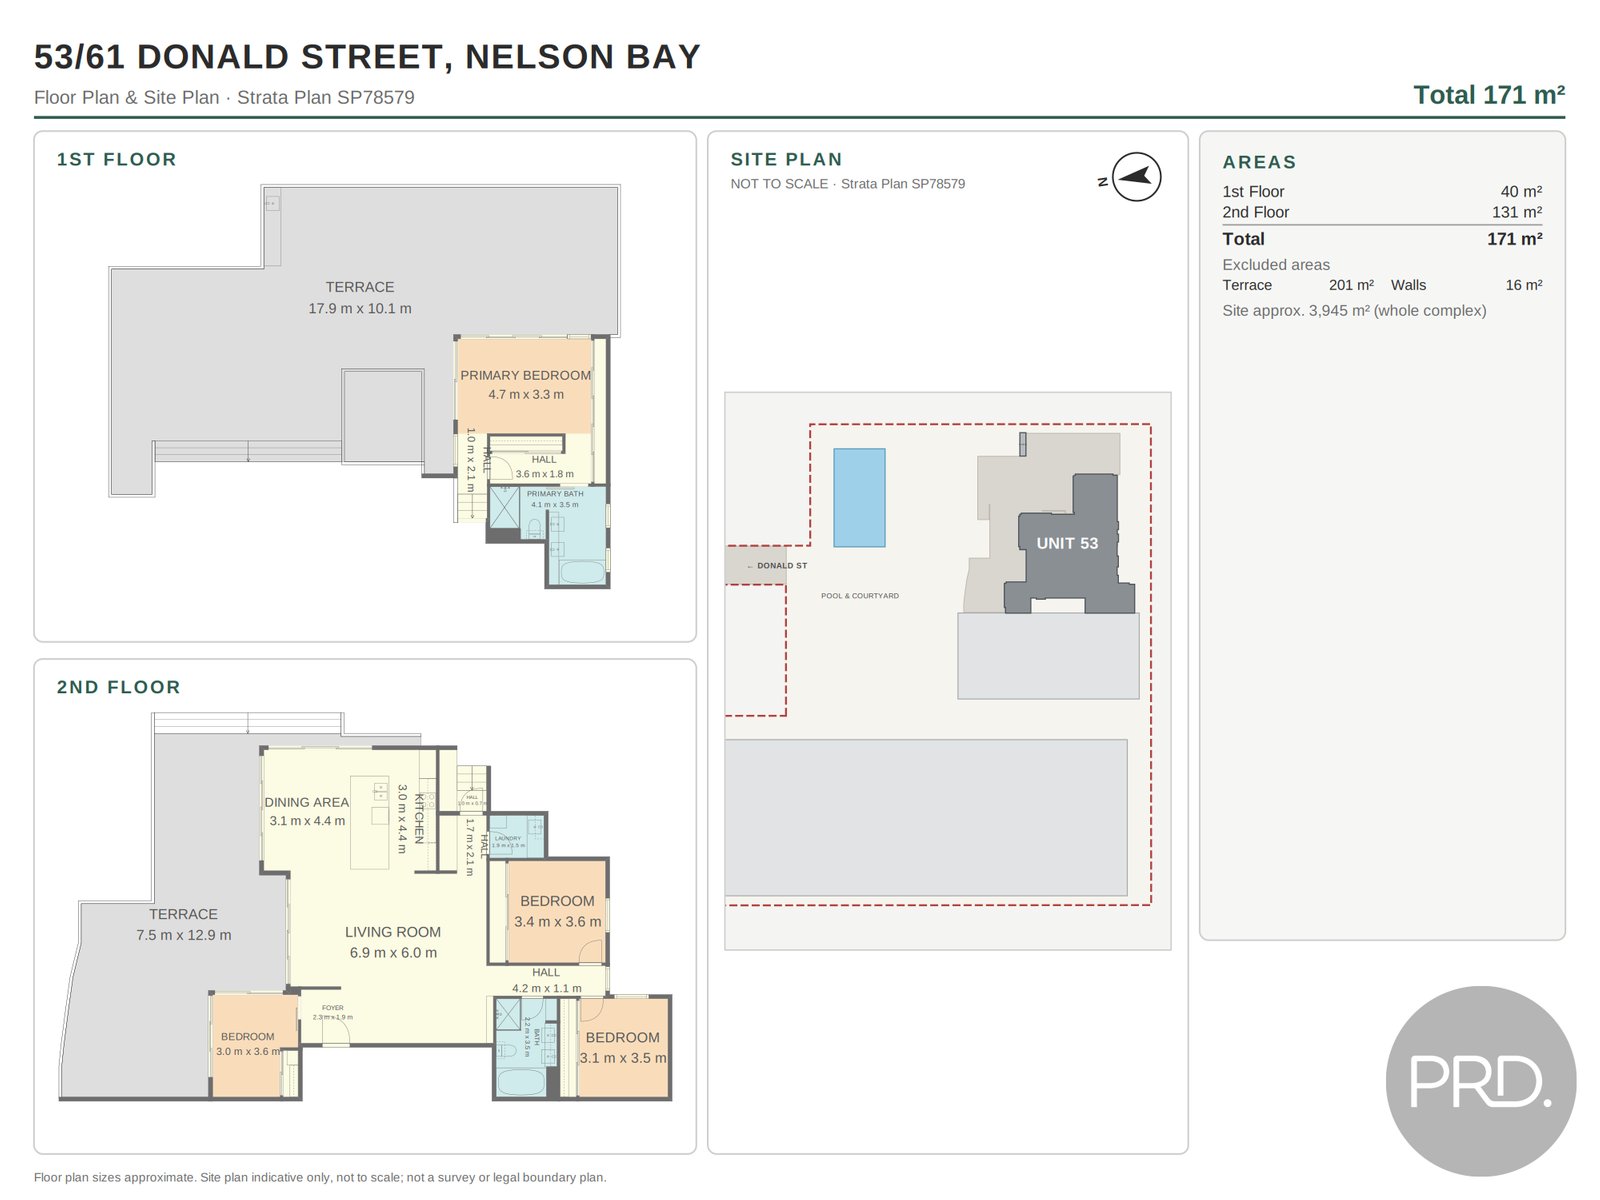
Task: Click the 1st floor TERRACE 17.9 m x 10.1 m label
Action: pos(360,298)
